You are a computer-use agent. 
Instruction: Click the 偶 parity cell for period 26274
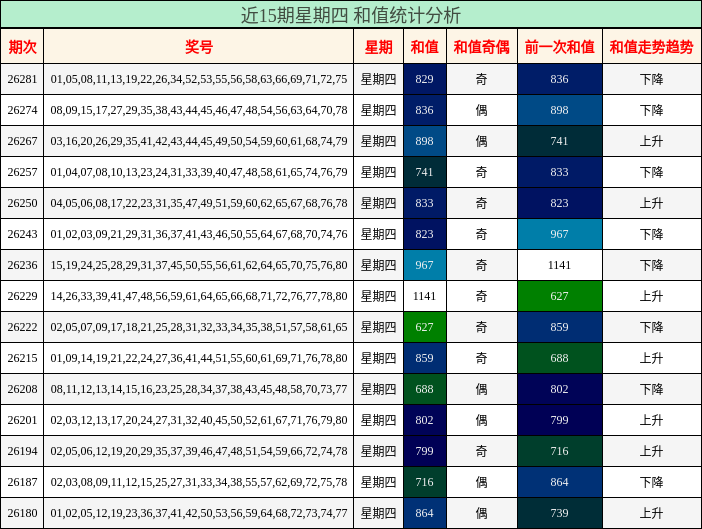(482, 110)
